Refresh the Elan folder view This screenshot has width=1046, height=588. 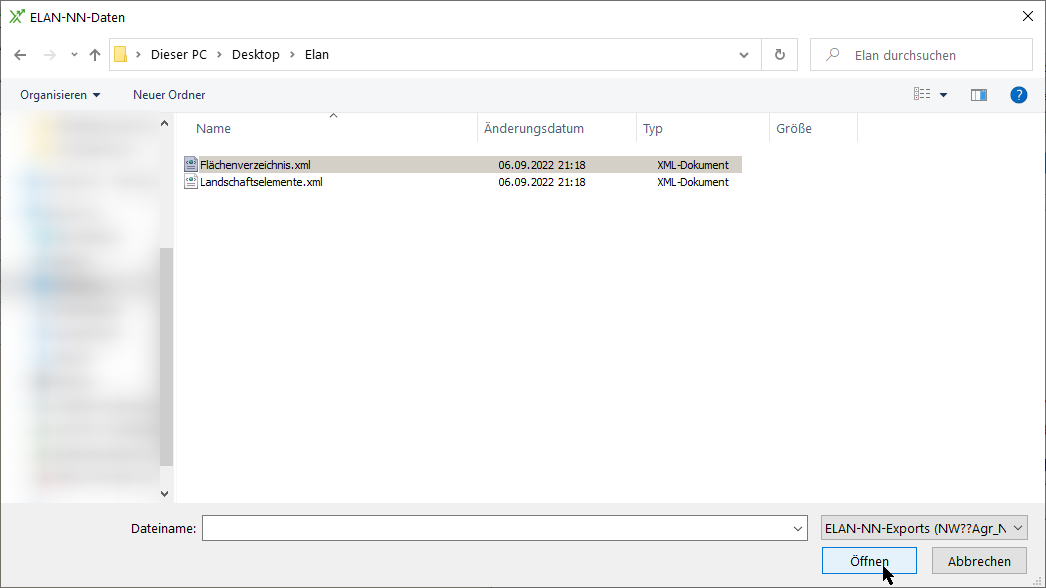tap(779, 55)
